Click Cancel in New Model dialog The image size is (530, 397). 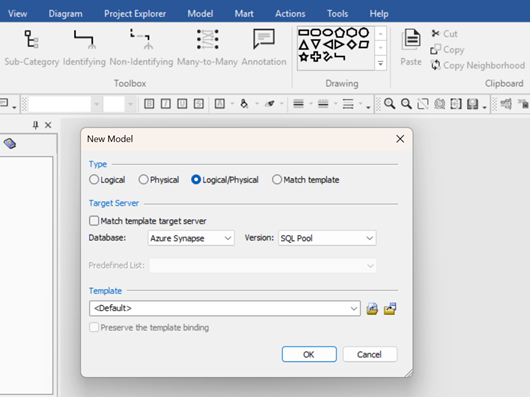tap(370, 354)
